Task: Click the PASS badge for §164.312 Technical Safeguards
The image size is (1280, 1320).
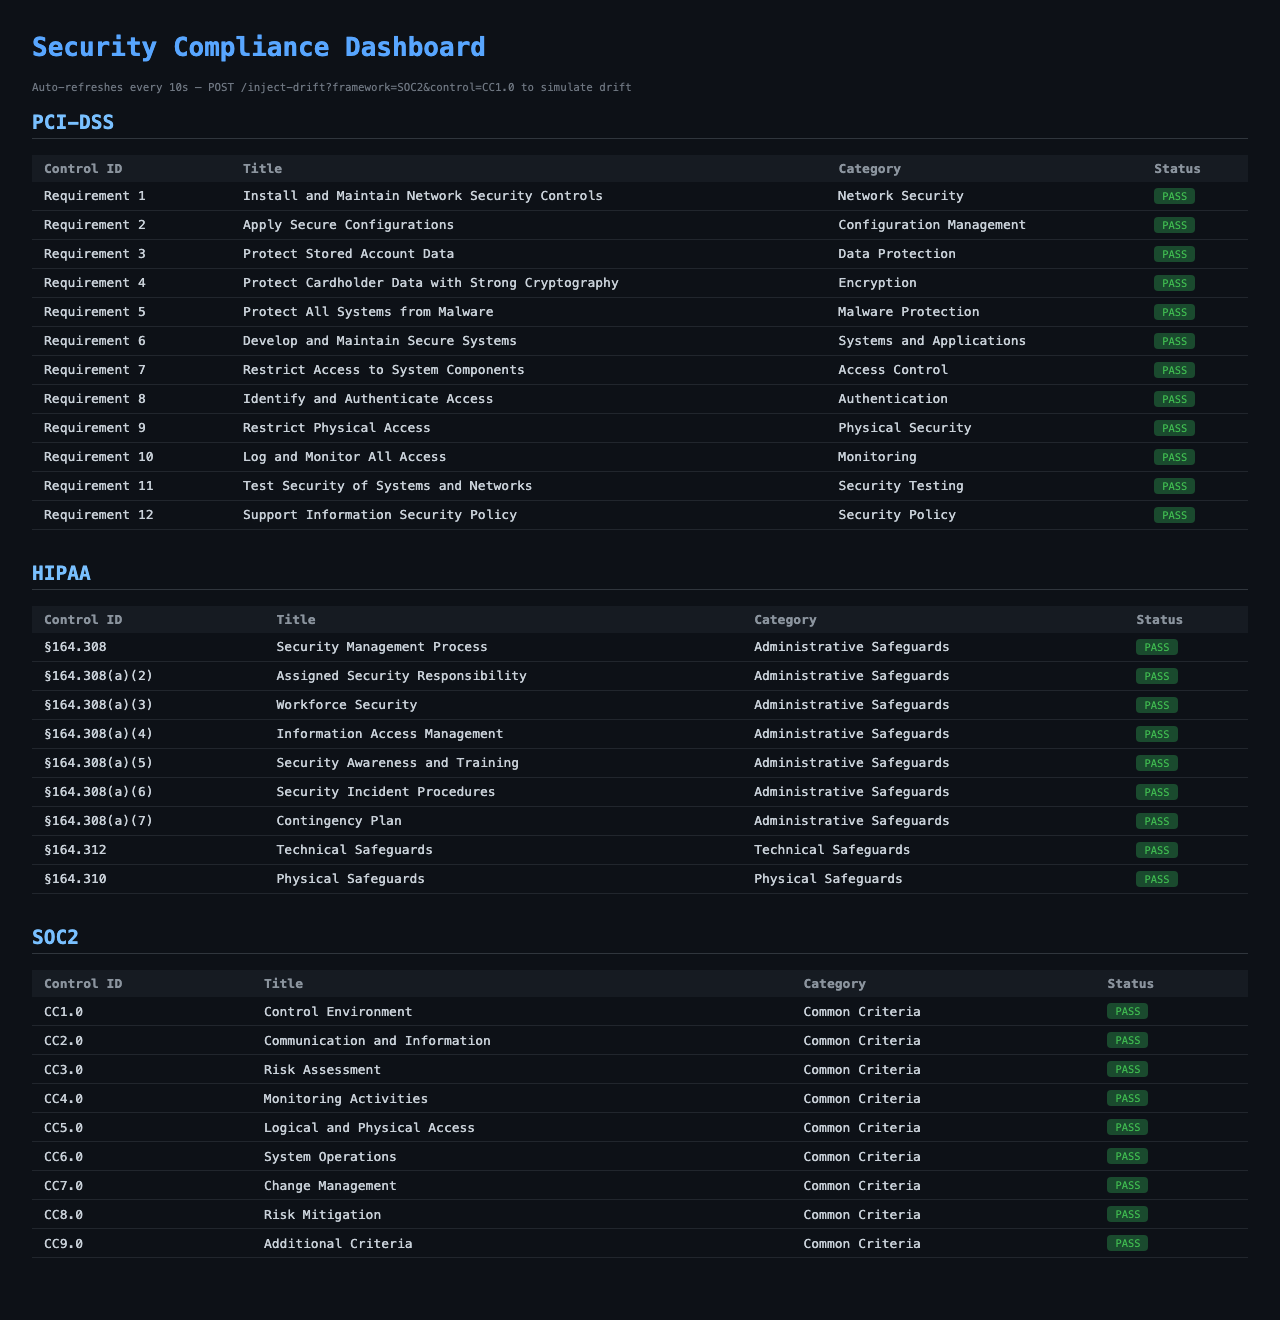Action: coord(1156,850)
